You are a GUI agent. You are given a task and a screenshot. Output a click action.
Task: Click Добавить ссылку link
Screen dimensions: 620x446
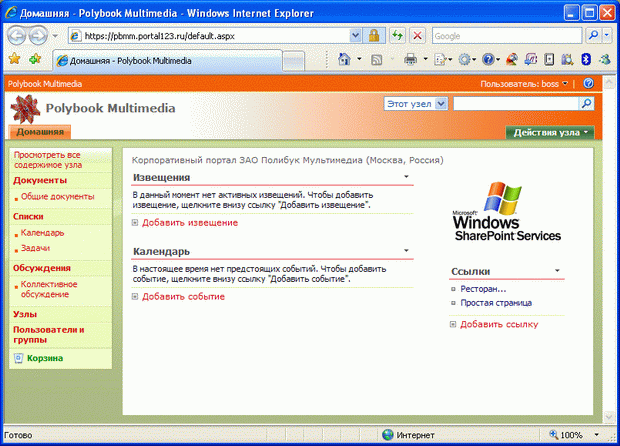click(499, 324)
